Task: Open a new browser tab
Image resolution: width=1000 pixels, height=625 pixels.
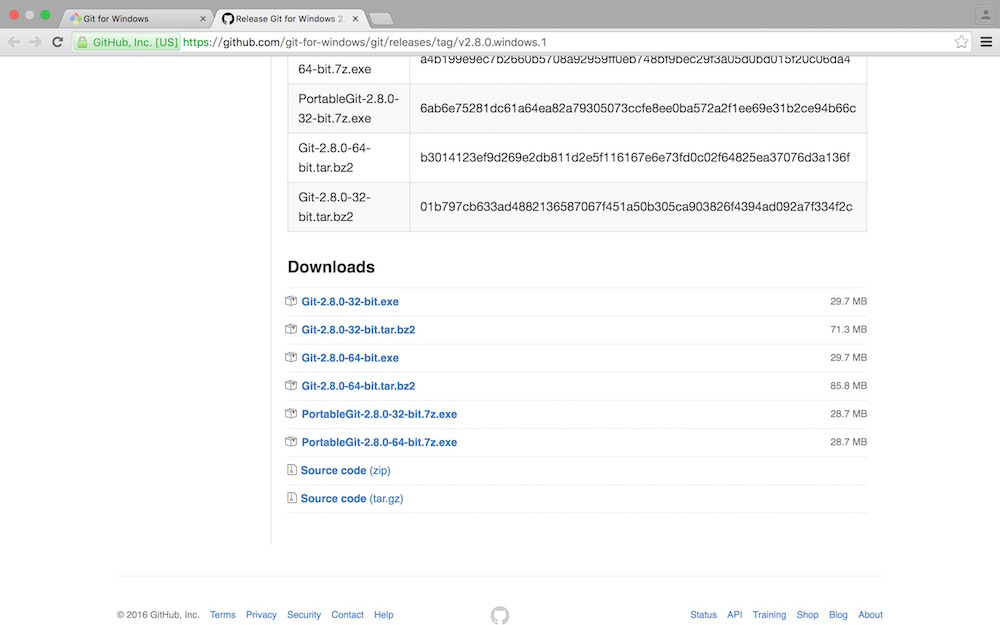Action: [x=381, y=19]
